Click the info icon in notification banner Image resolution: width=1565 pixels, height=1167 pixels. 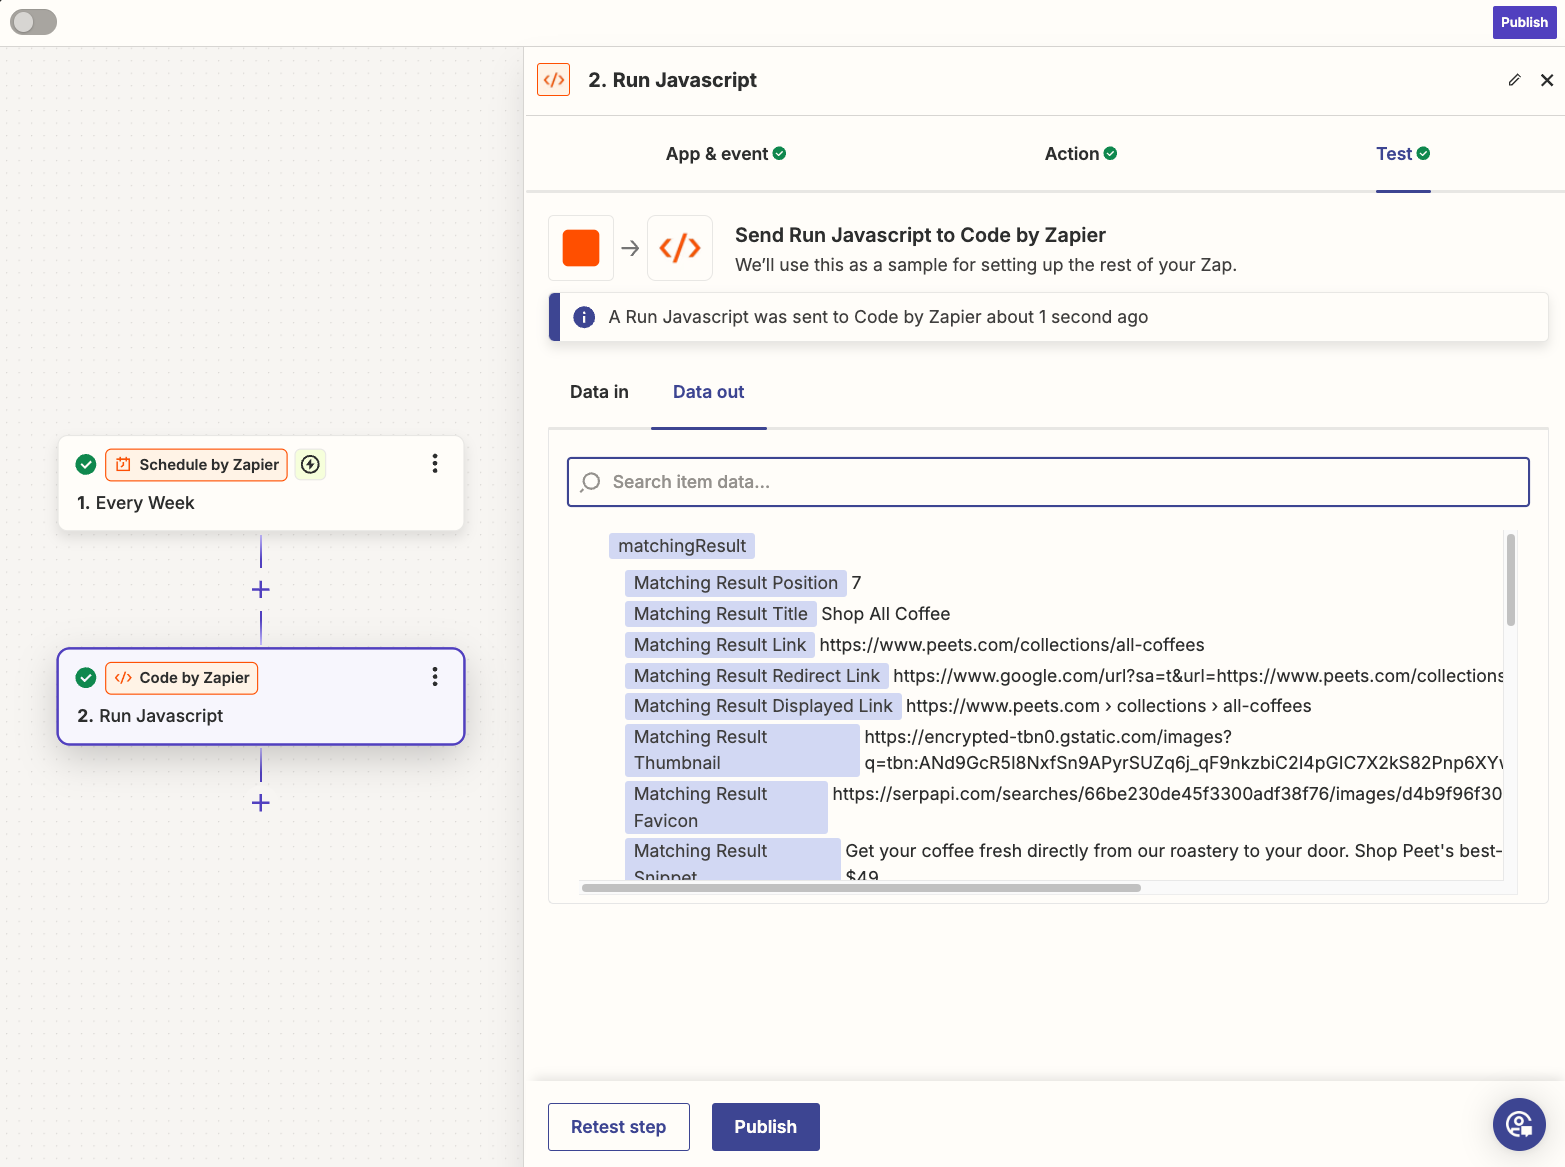click(x=584, y=317)
